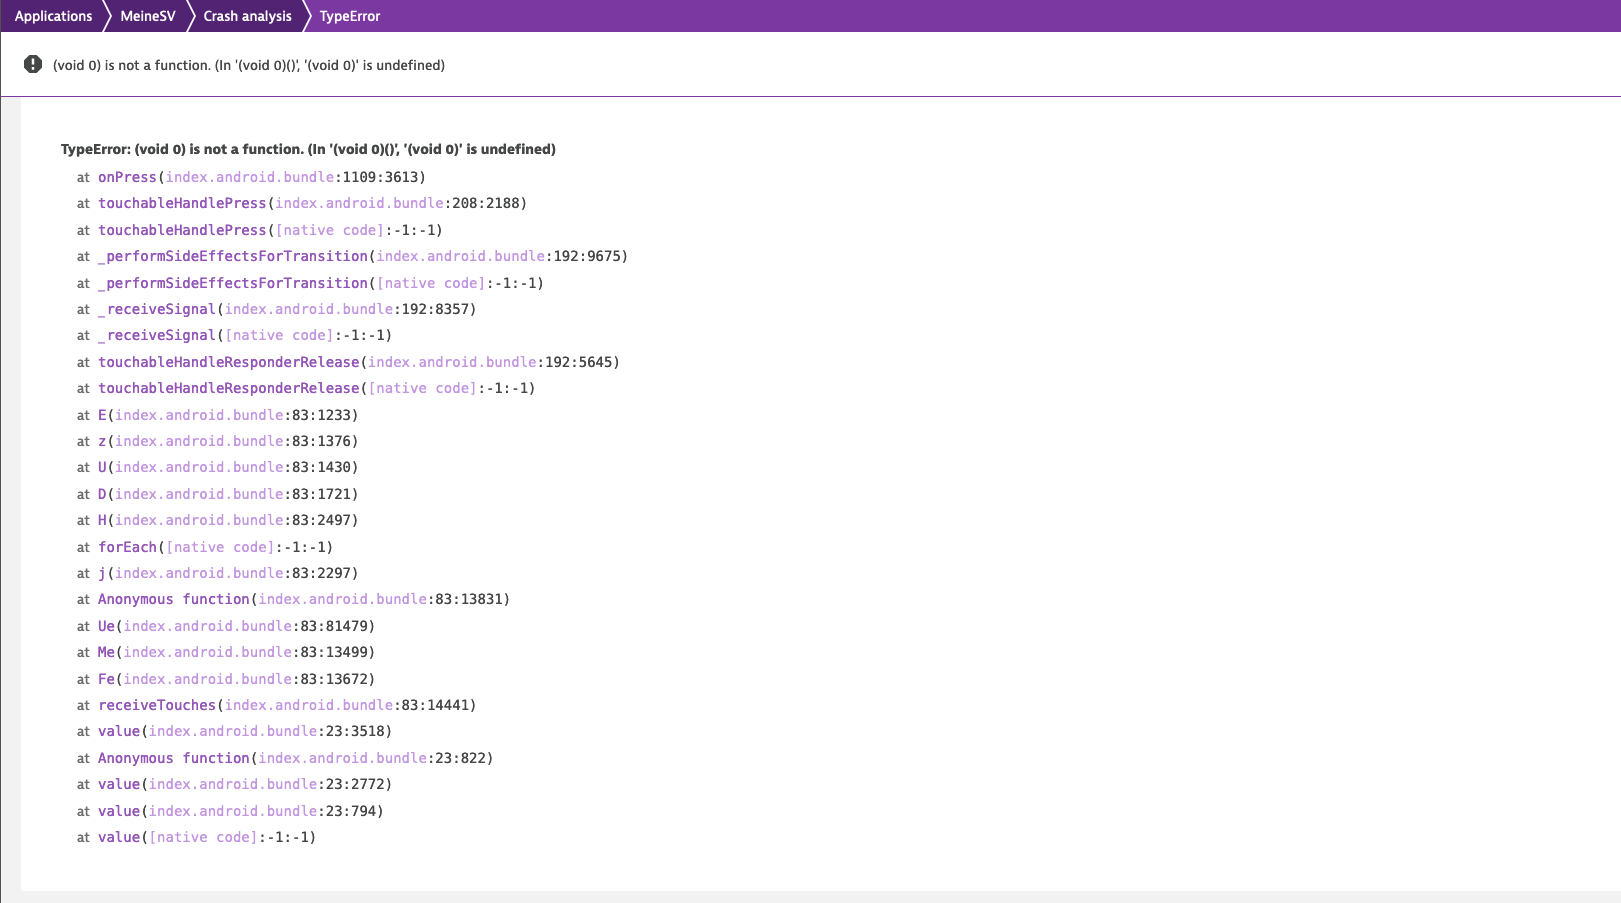Viewport: 1621px width, 903px height.
Task: Select the TypeError breadcrumb
Action: (349, 16)
